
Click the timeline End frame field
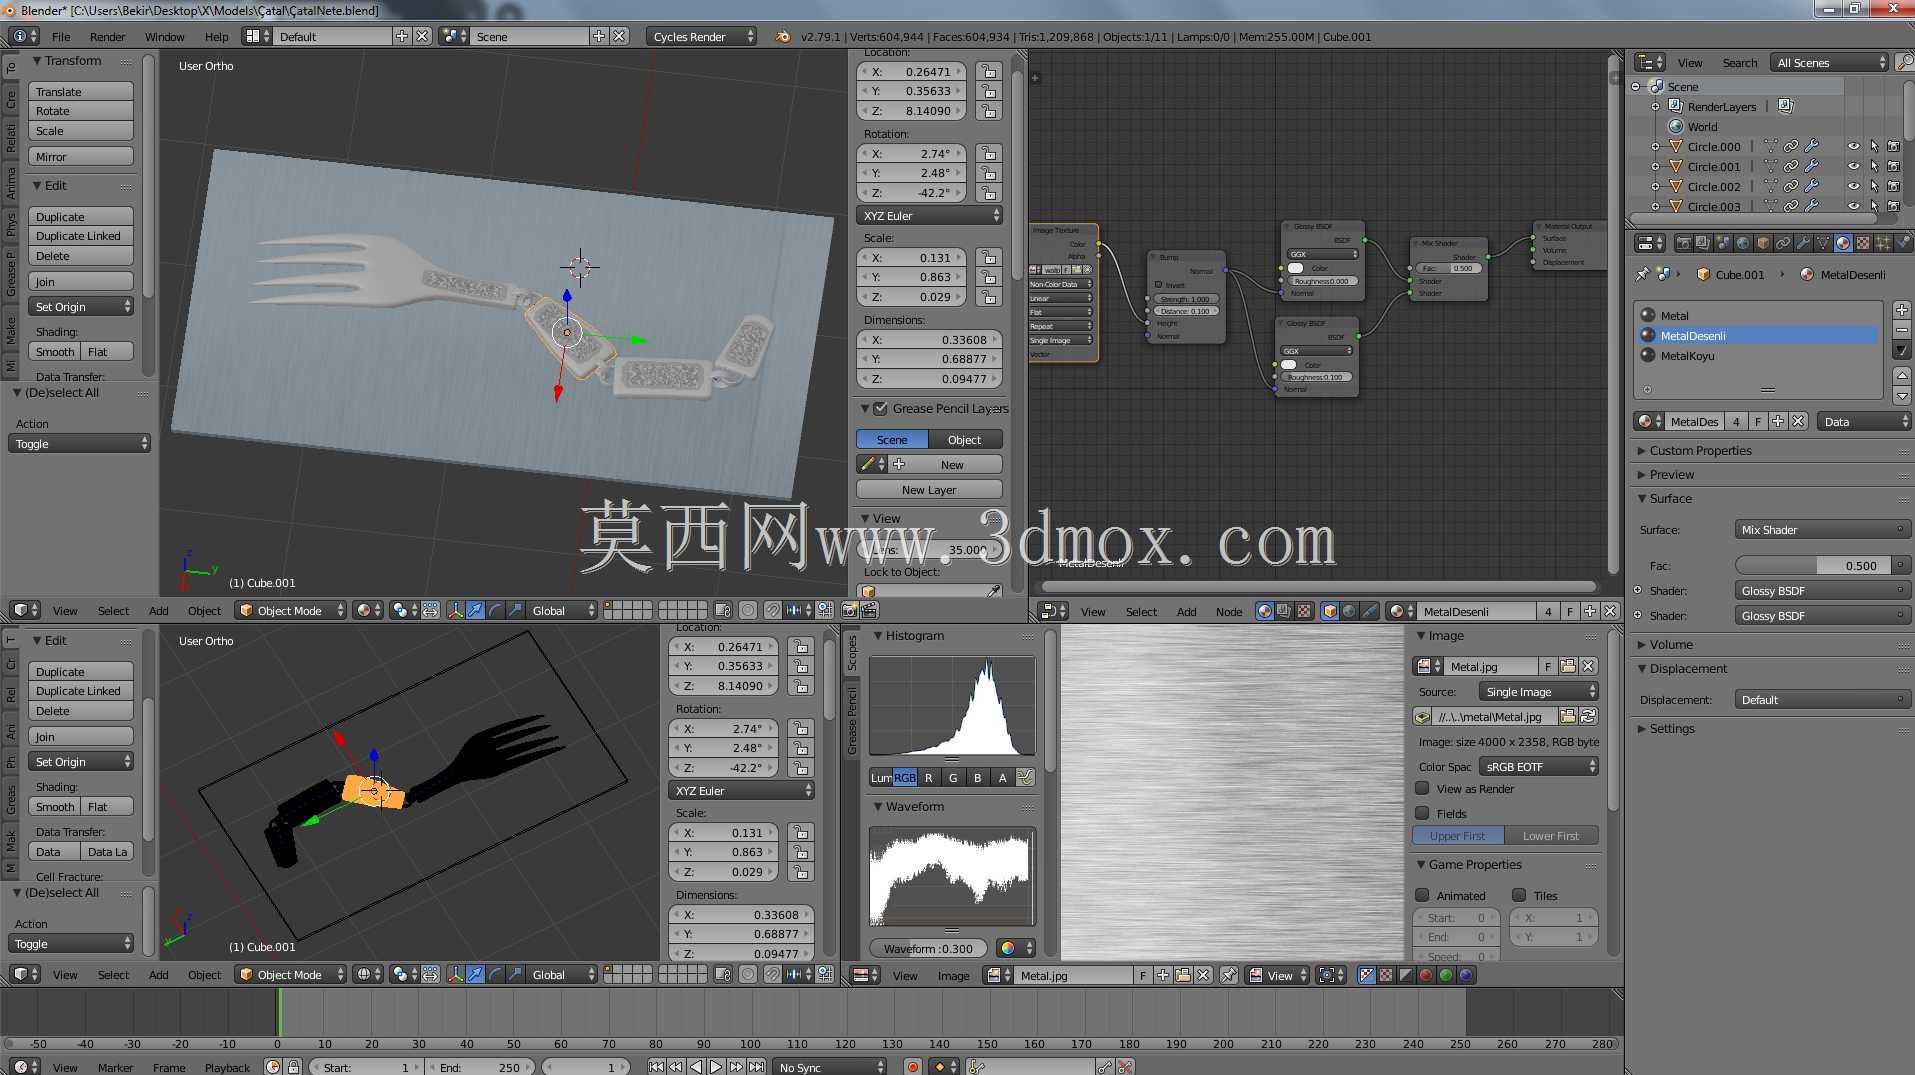(x=480, y=1067)
